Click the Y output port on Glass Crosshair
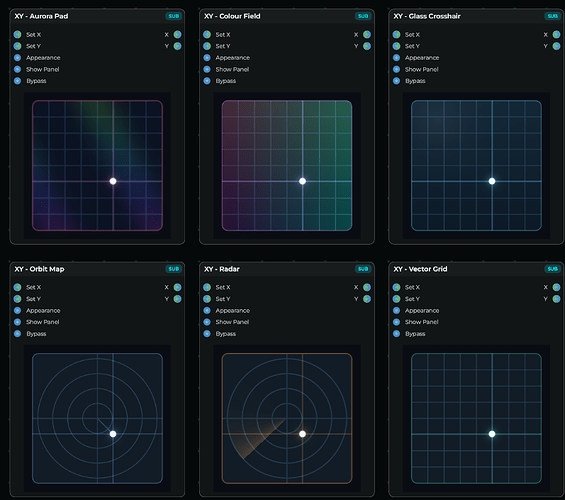Image resolution: width=565 pixels, height=500 pixels. tap(556, 46)
